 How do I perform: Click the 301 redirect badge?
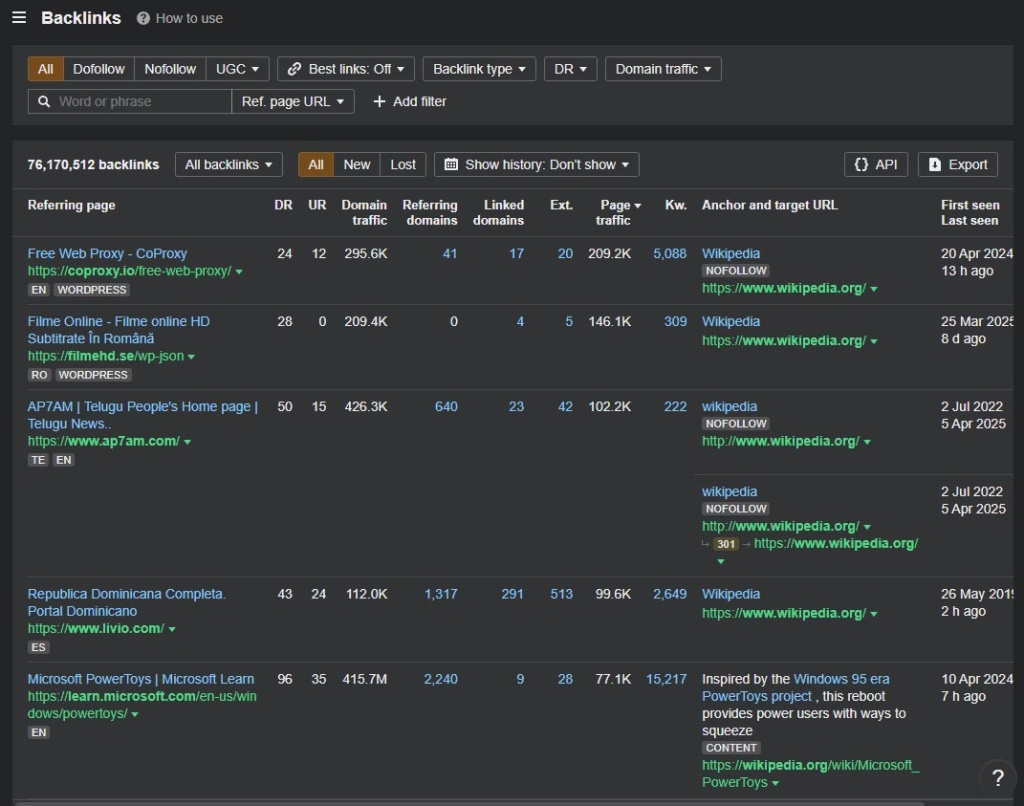tap(726, 544)
